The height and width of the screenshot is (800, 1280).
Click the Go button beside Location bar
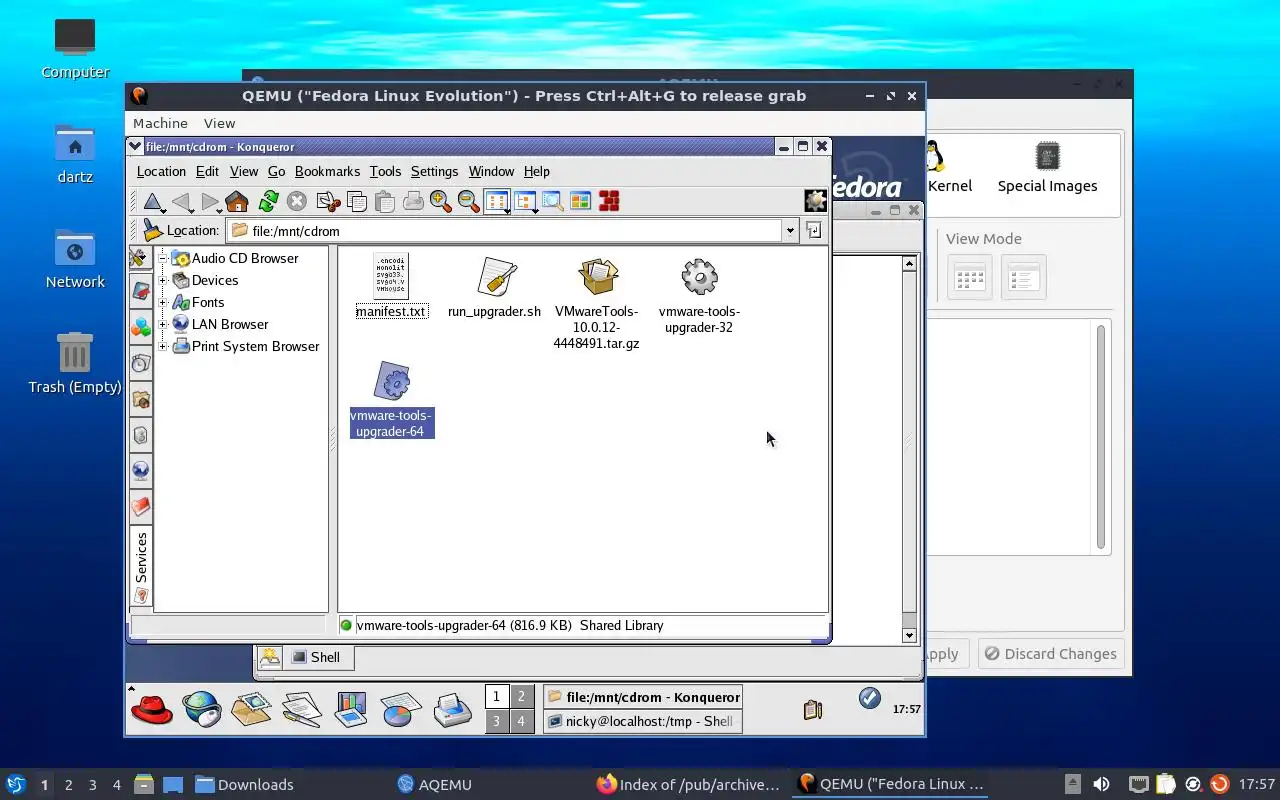814,231
